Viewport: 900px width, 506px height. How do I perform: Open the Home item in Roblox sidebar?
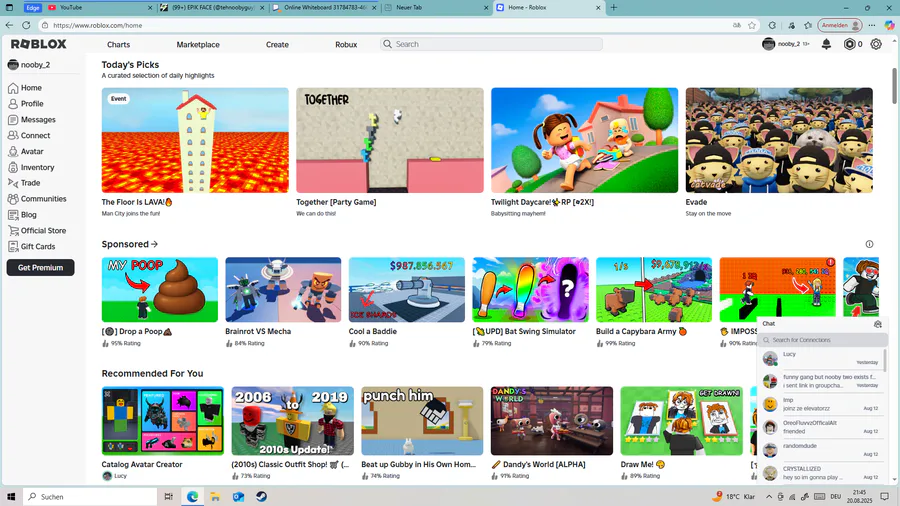tap(25, 88)
